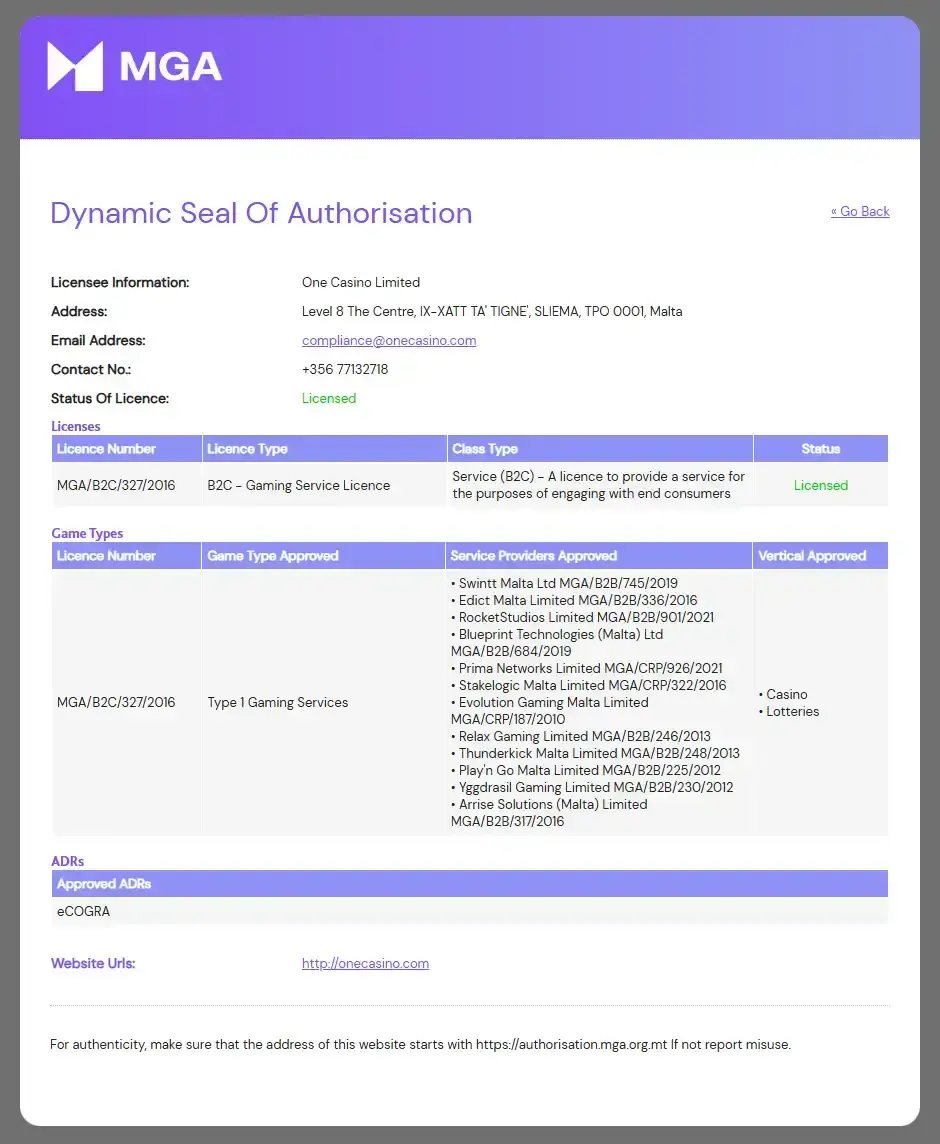Click the Website Urls: label
The height and width of the screenshot is (1144, 940).
[x=93, y=963]
